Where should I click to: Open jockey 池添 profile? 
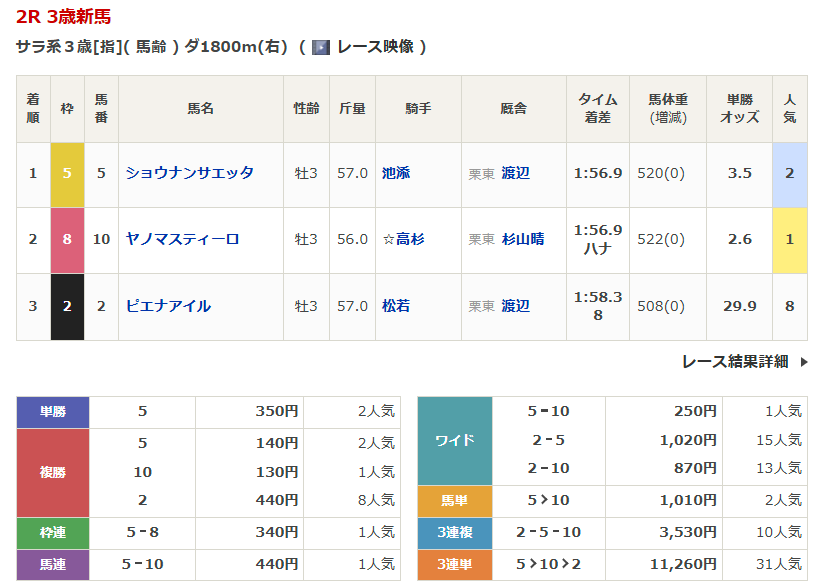(396, 173)
